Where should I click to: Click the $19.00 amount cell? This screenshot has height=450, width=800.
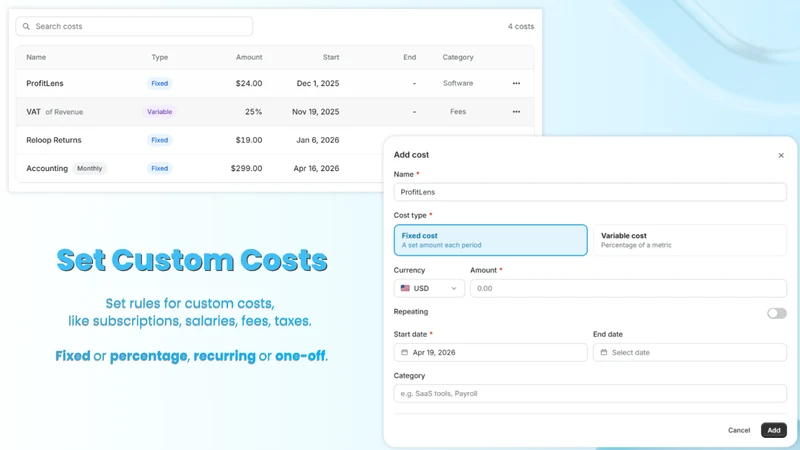[x=249, y=140]
